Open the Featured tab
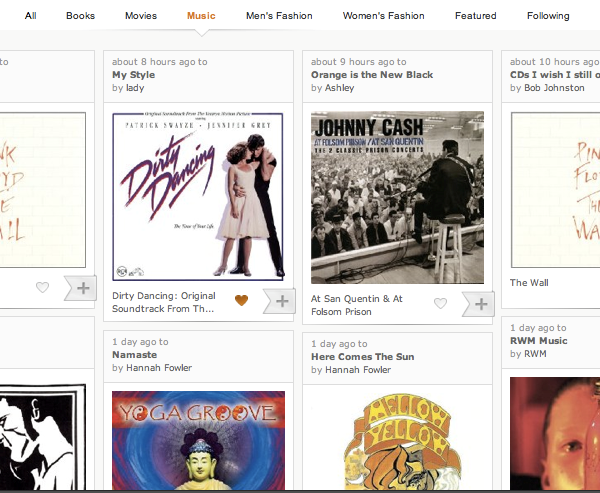The image size is (600, 493). coord(476,16)
